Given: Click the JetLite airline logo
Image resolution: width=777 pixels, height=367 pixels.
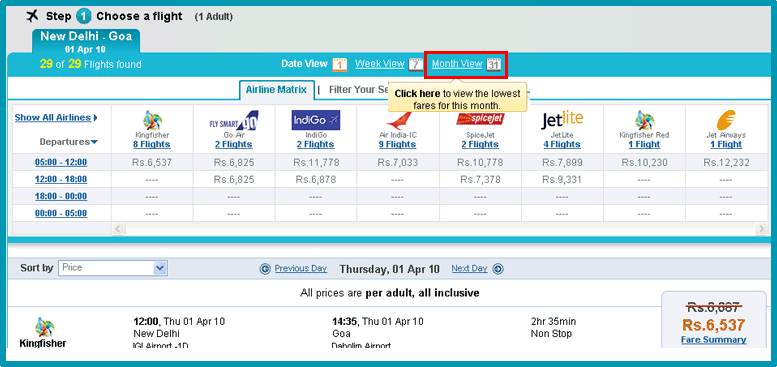Looking at the screenshot, I should coord(562,120).
